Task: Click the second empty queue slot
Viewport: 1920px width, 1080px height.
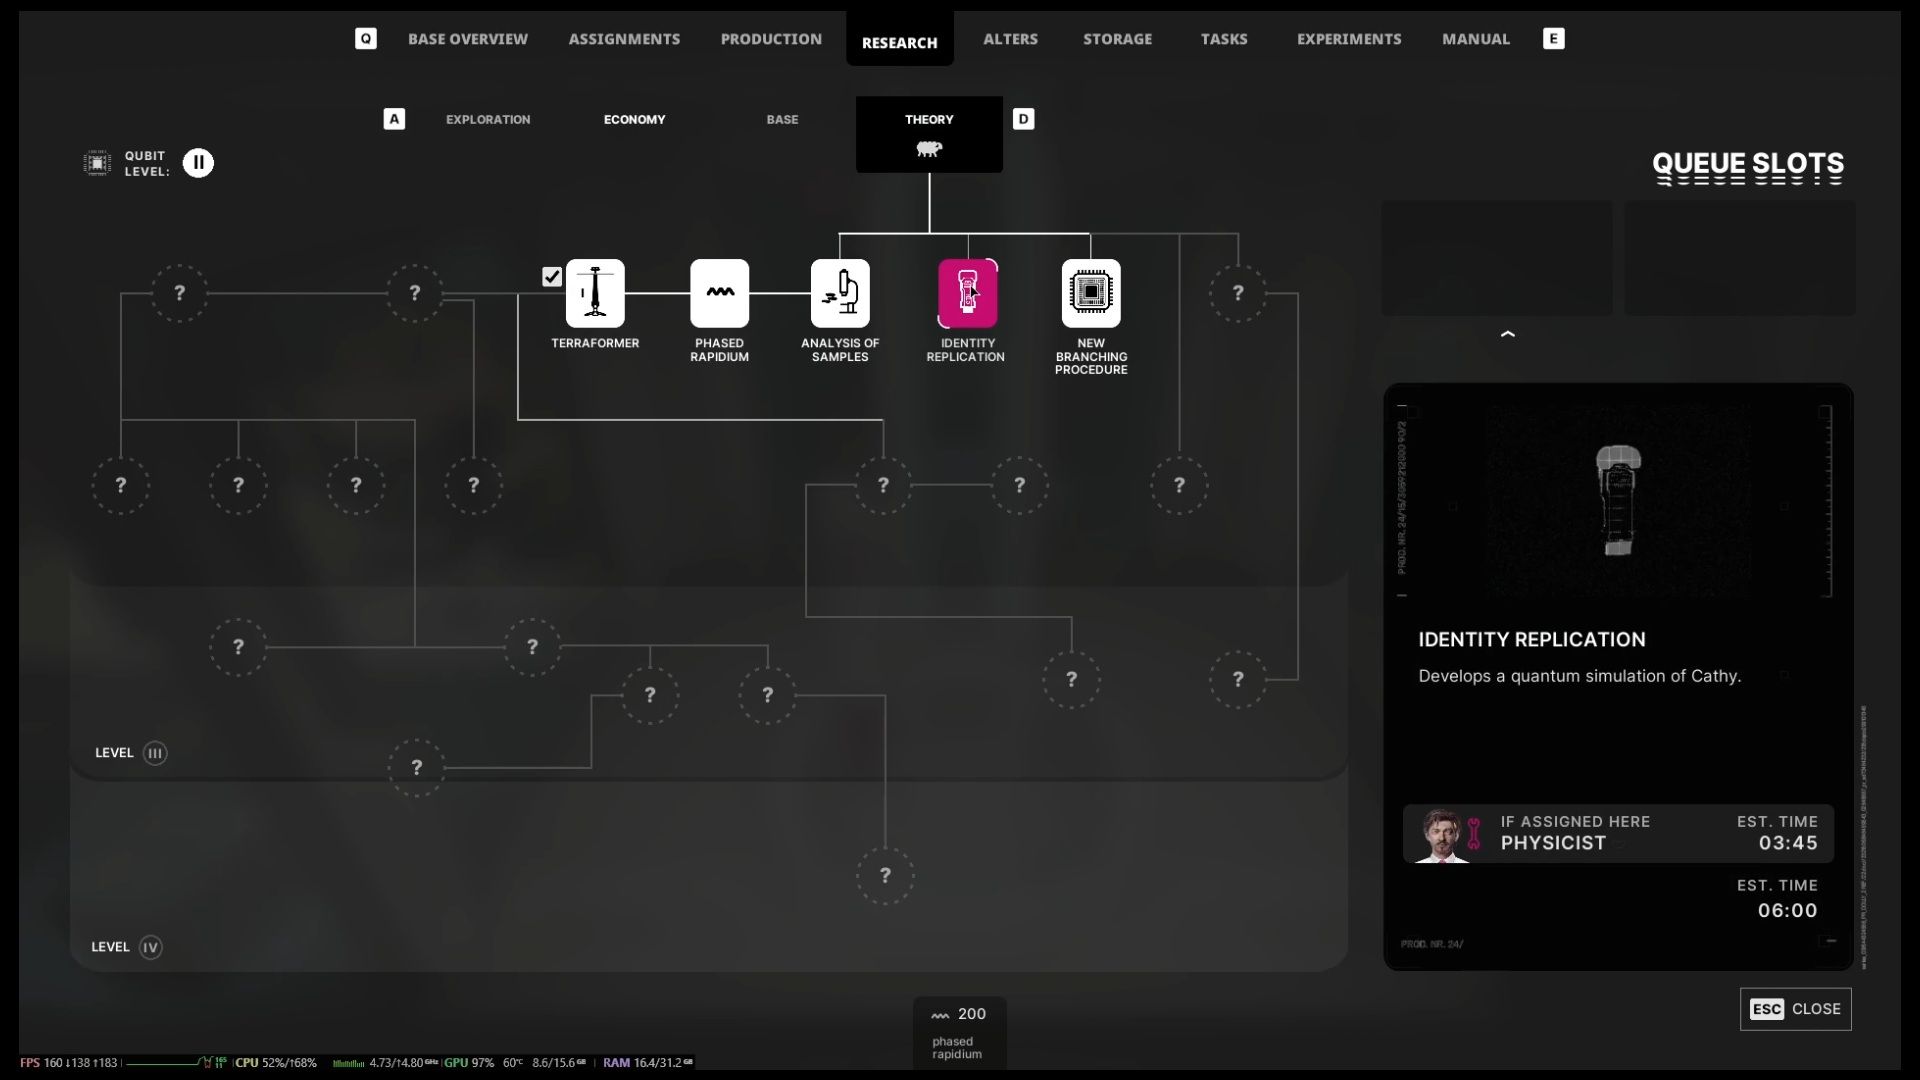Action: (x=1740, y=258)
